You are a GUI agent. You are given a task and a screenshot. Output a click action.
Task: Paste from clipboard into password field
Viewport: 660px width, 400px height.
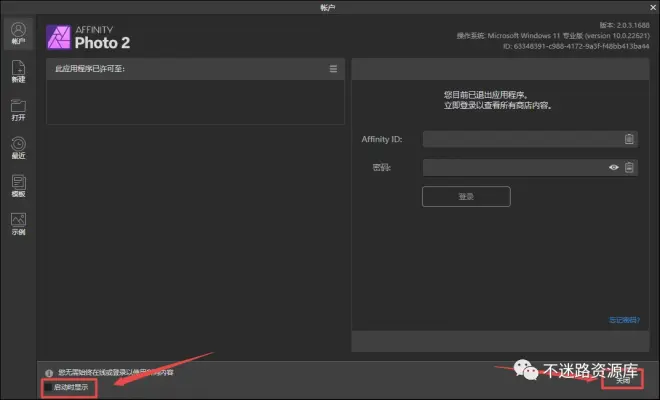(x=629, y=168)
